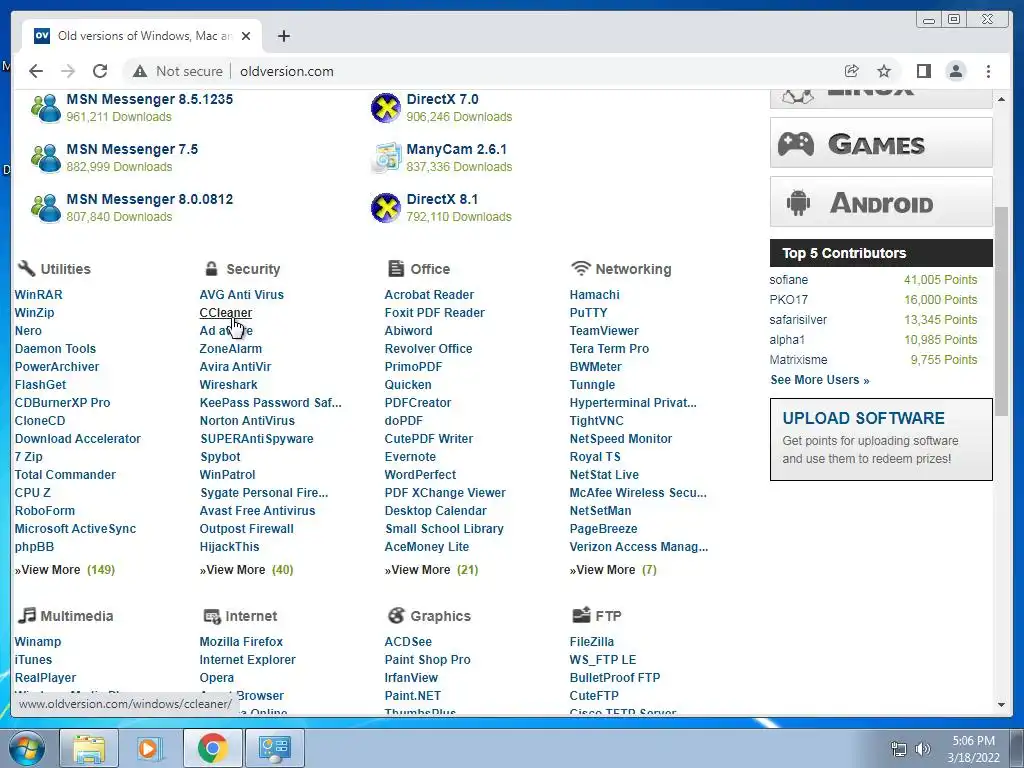1024x768 pixels.
Task: Click the volume speaker tray icon
Action: click(x=923, y=749)
